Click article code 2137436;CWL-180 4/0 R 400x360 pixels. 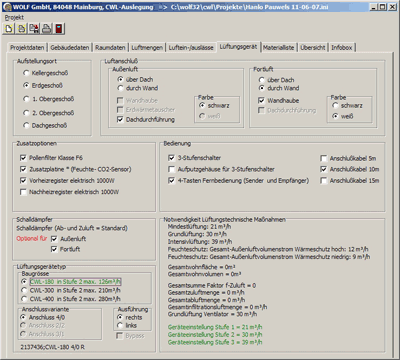tap(53, 347)
